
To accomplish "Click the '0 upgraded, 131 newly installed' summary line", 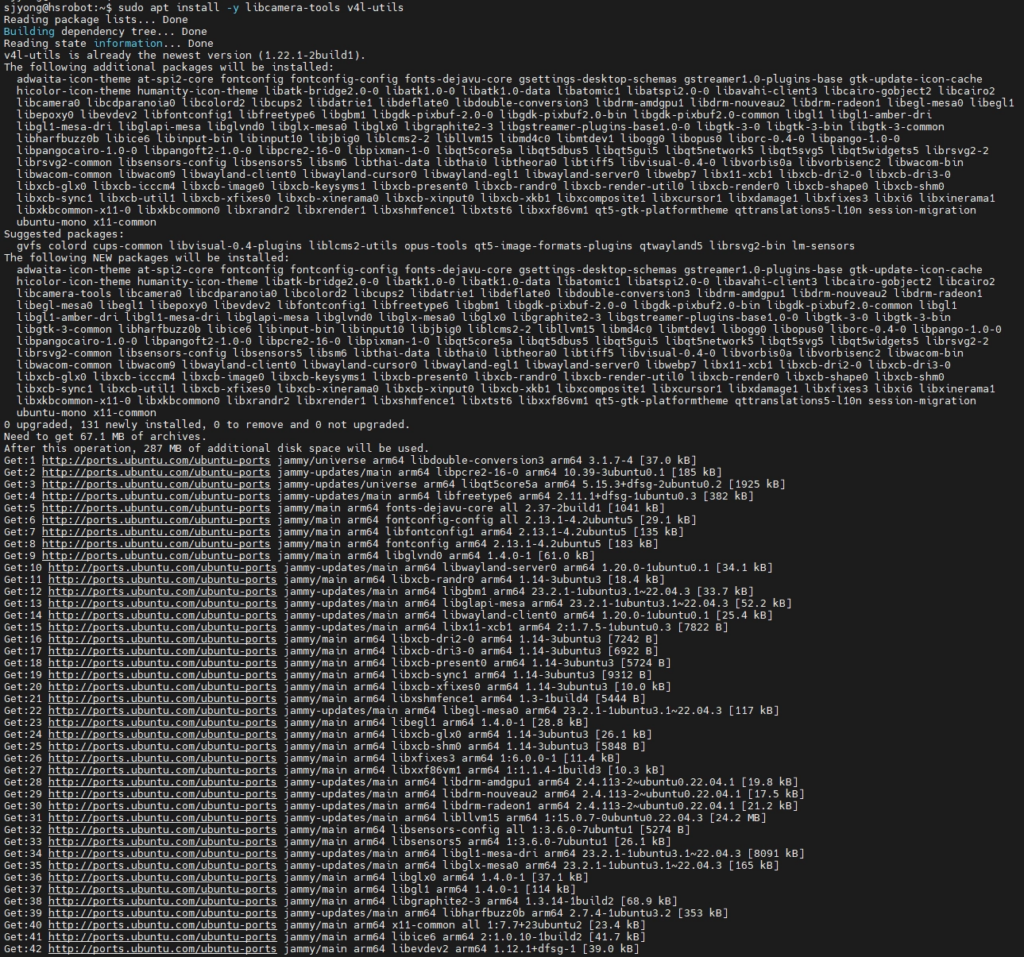I will 207,425.
